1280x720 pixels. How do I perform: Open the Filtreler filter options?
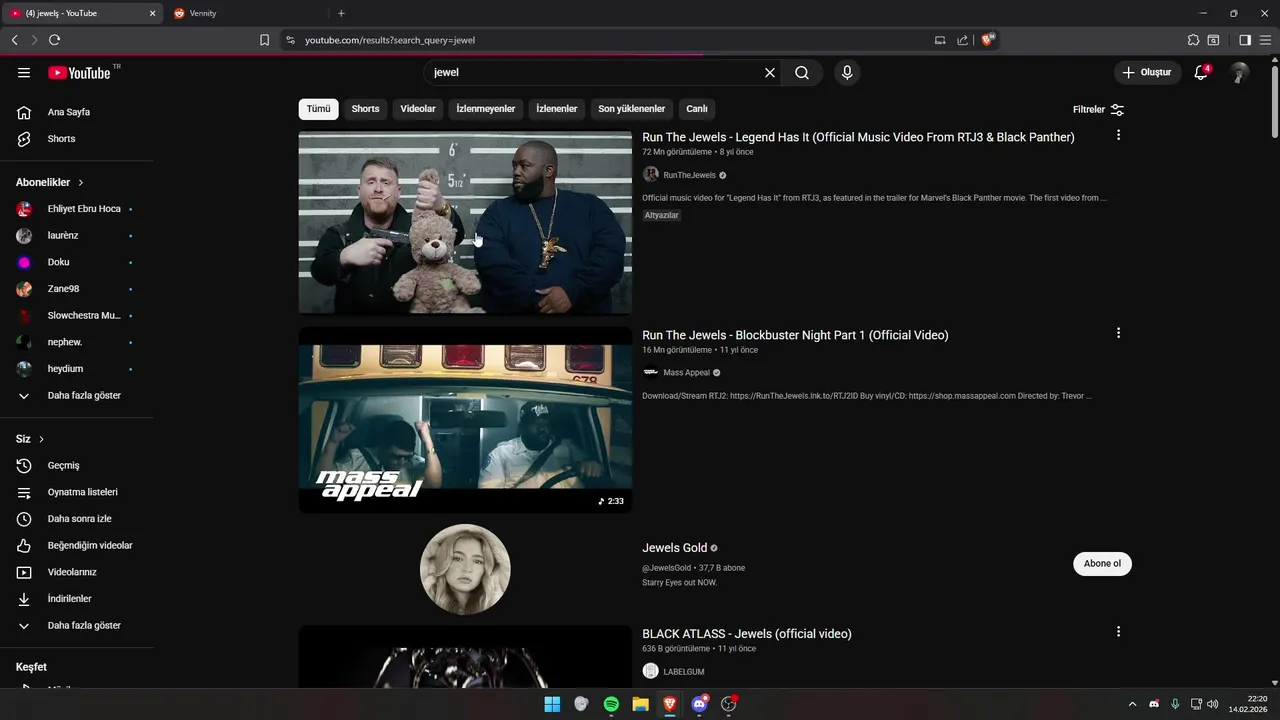(x=1098, y=109)
